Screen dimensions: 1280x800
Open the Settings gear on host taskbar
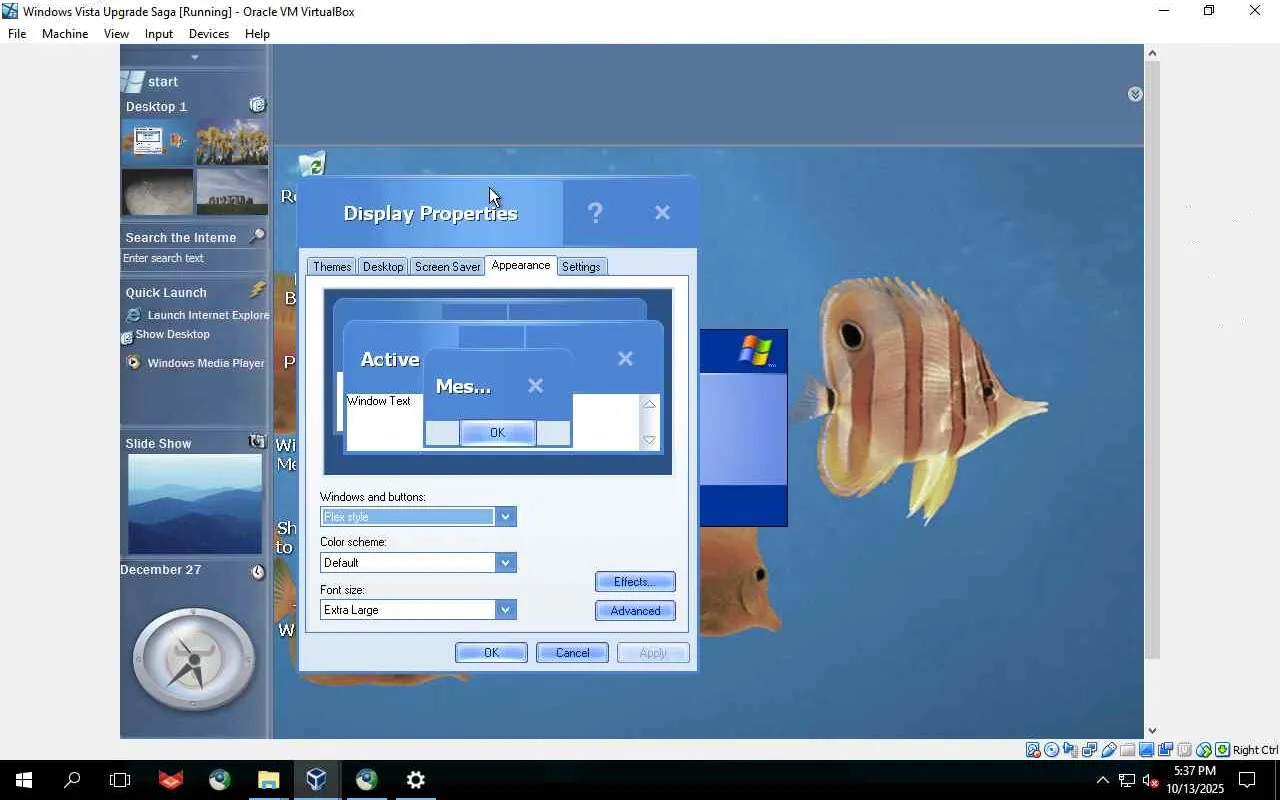(x=416, y=780)
